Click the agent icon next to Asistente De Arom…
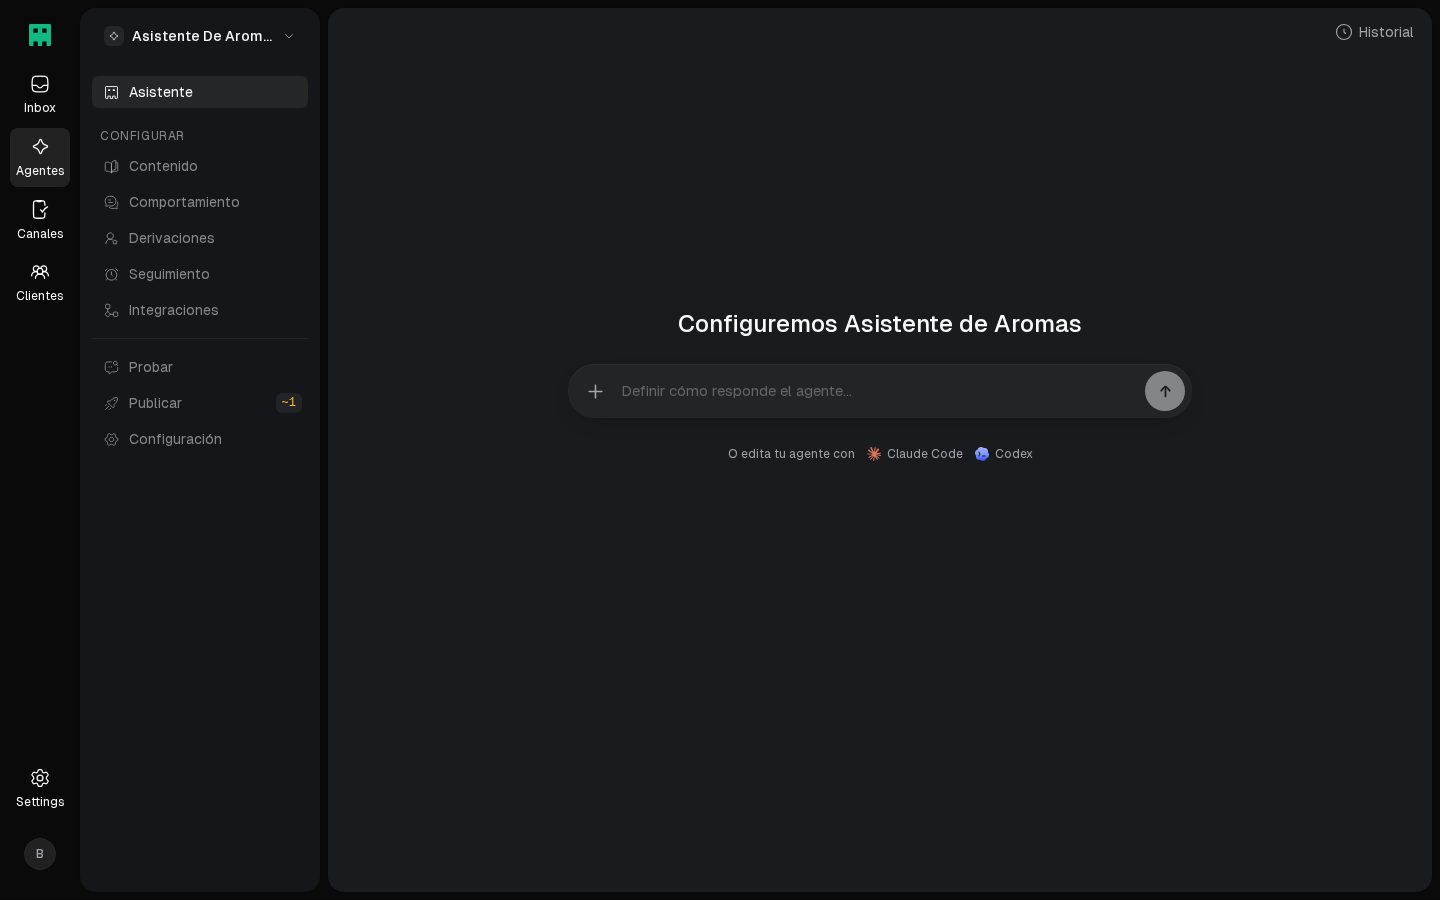The width and height of the screenshot is (1440, 900). tap(114, 36)
